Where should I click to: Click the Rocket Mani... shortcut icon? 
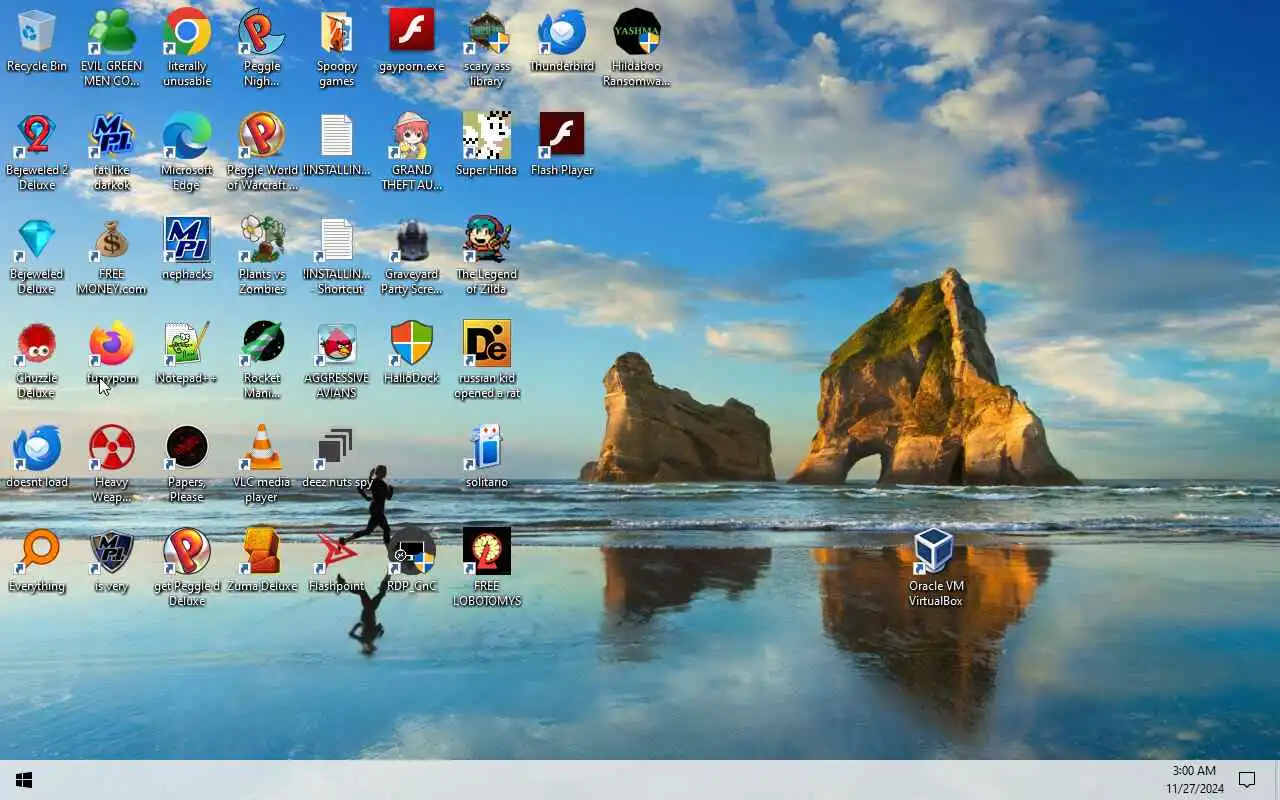[262, 344]
